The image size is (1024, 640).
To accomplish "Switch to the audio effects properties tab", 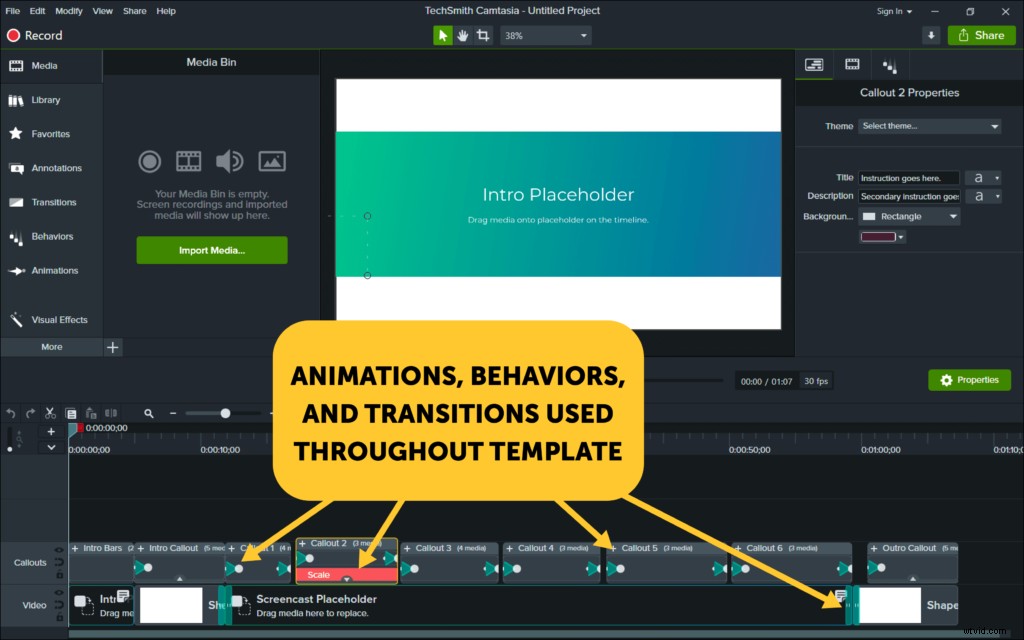I will click(890, 64).
